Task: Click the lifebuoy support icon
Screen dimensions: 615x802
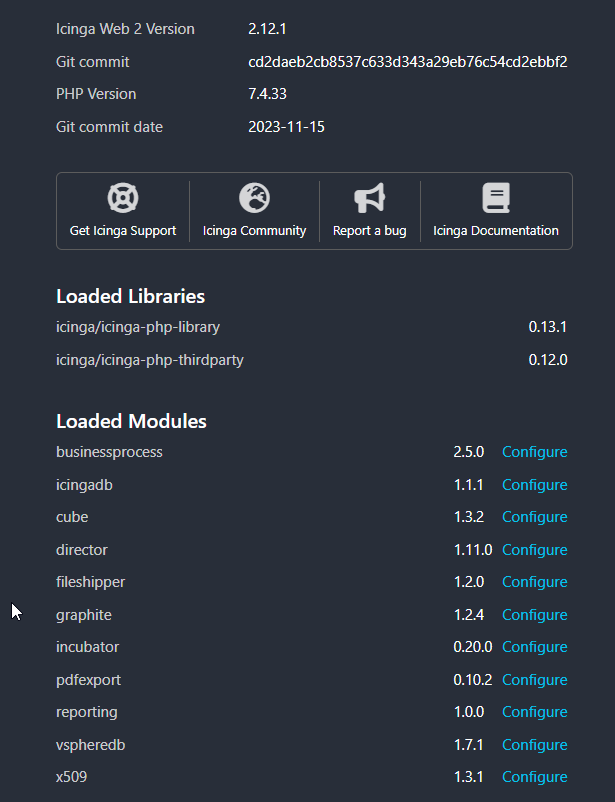Action: (x=123, y=197)
